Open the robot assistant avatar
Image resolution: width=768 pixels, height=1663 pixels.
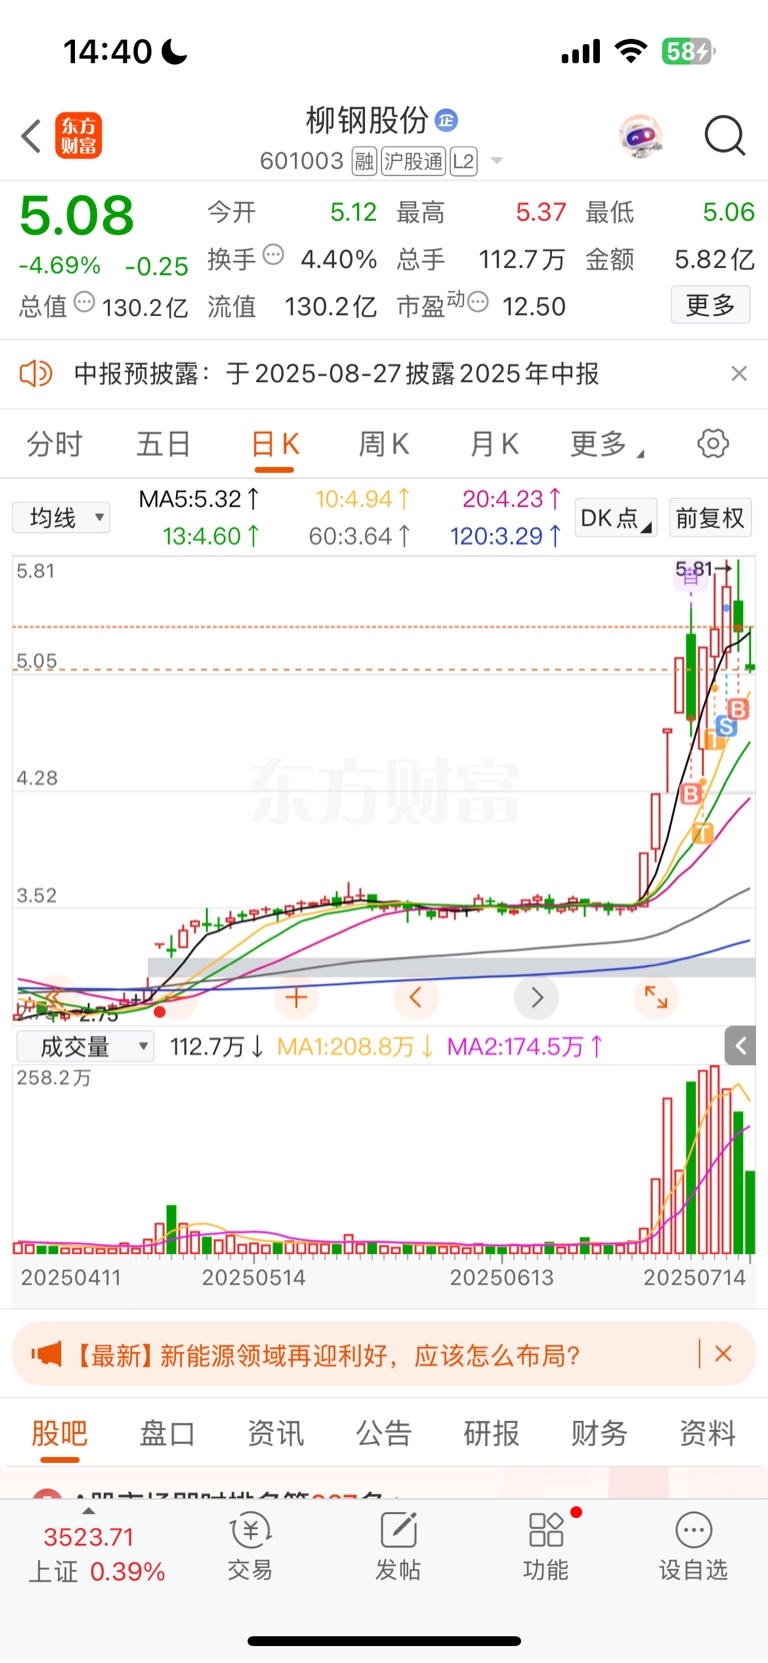641,136
